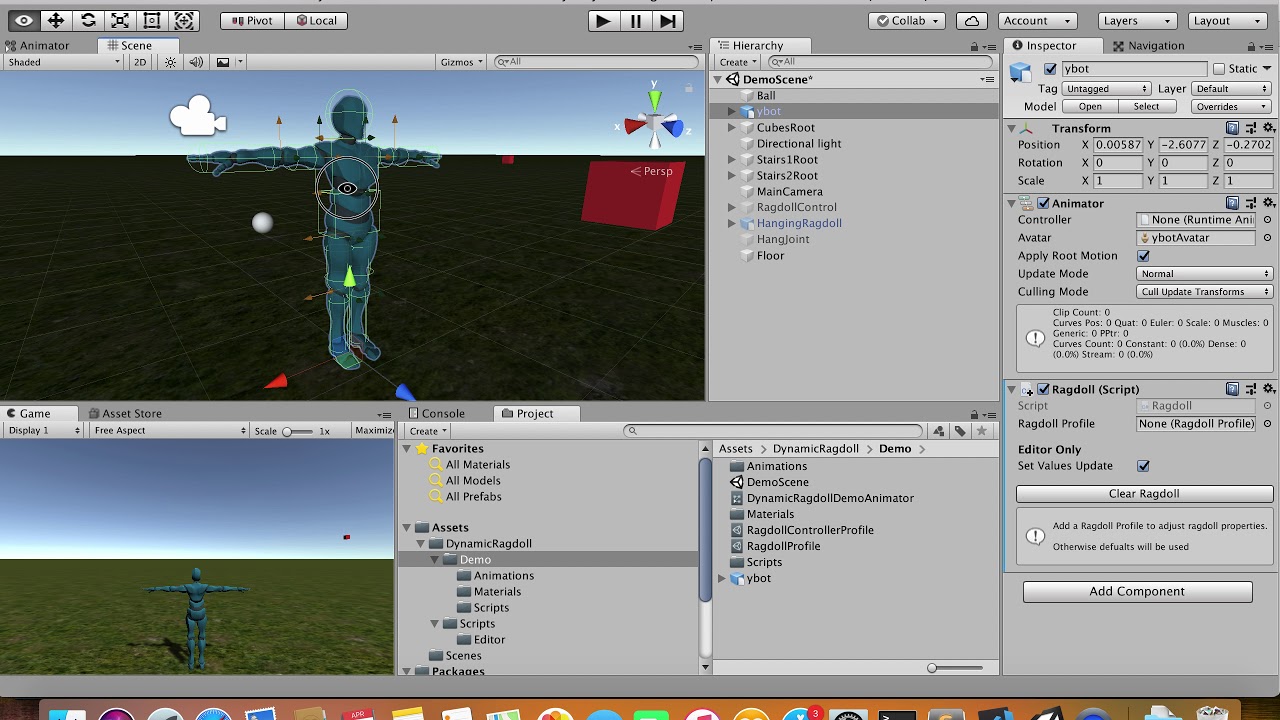The image size is (1280, 720).
Task: Open the Layers dropdown
Action: (1136, 20)
